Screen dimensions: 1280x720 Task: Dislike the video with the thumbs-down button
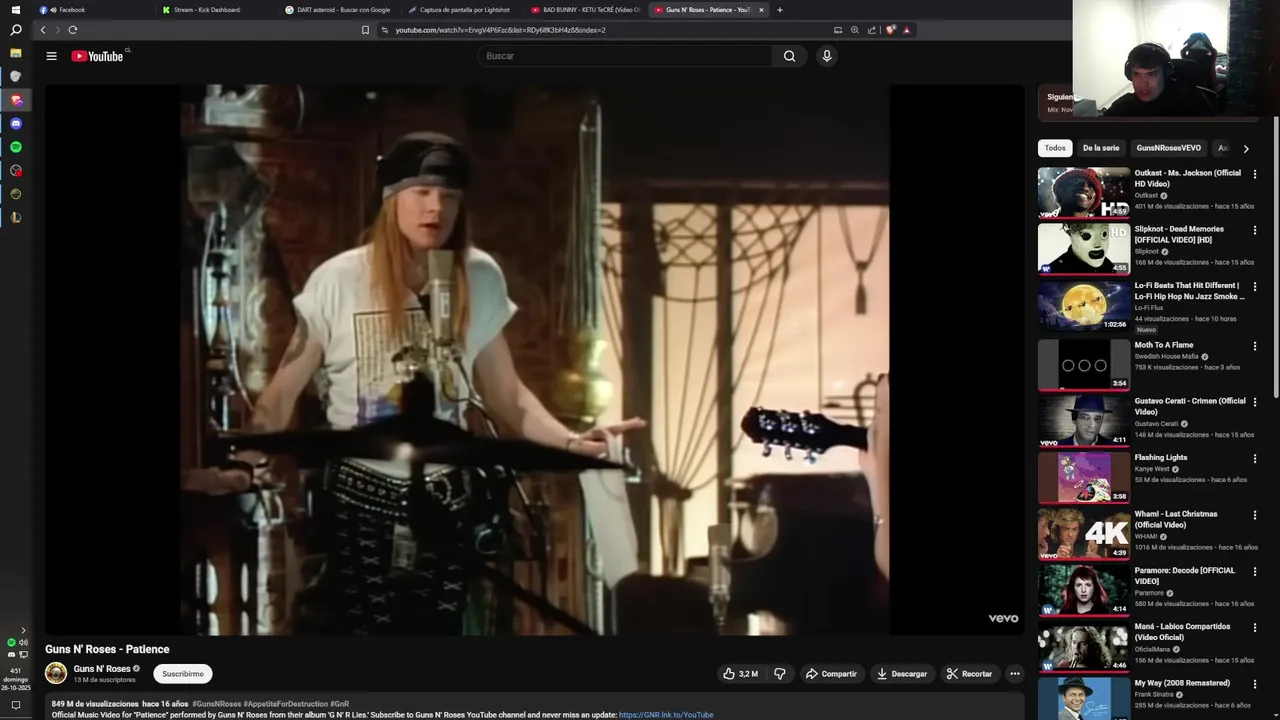780,674
